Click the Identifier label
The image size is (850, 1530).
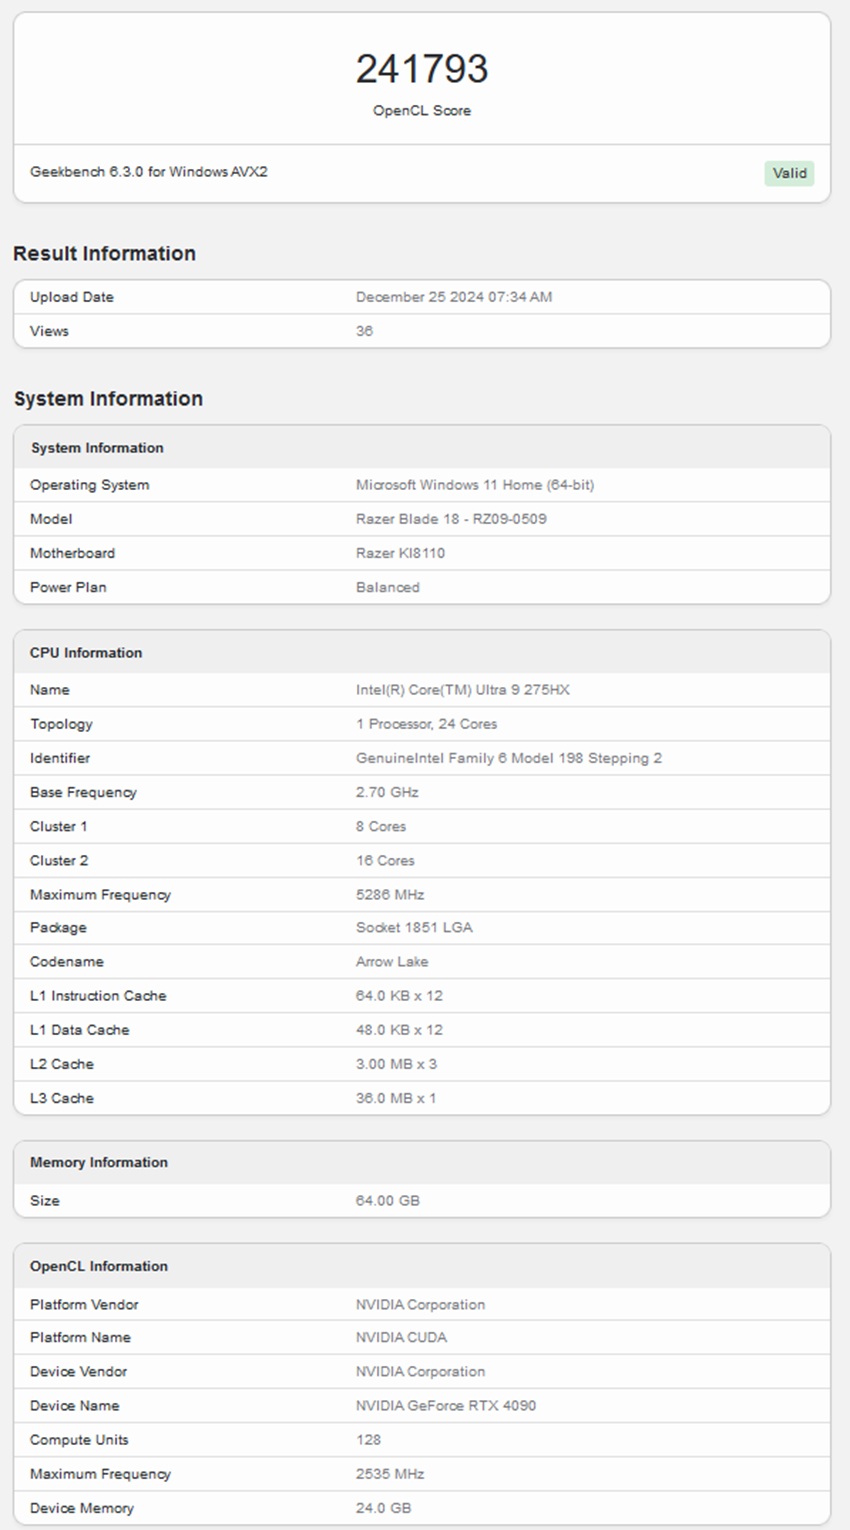(x=60, y=758)
